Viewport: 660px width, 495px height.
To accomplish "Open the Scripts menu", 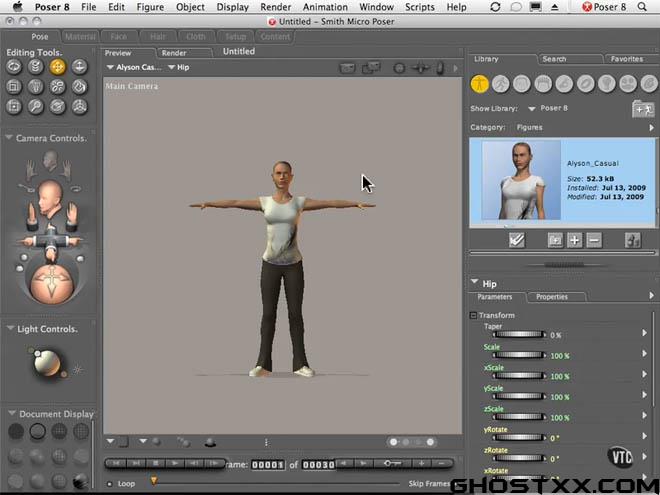I will [420, 7].
